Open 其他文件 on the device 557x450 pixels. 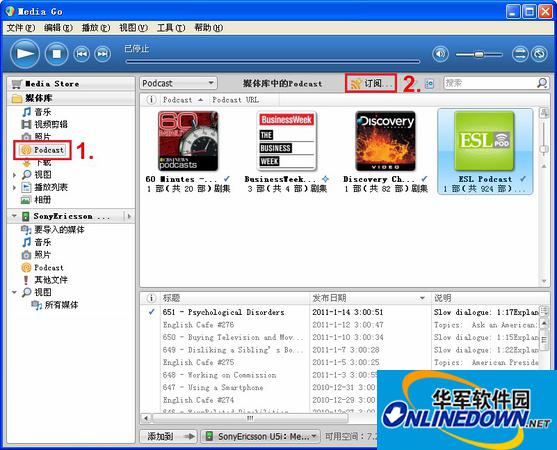(44, 280)
